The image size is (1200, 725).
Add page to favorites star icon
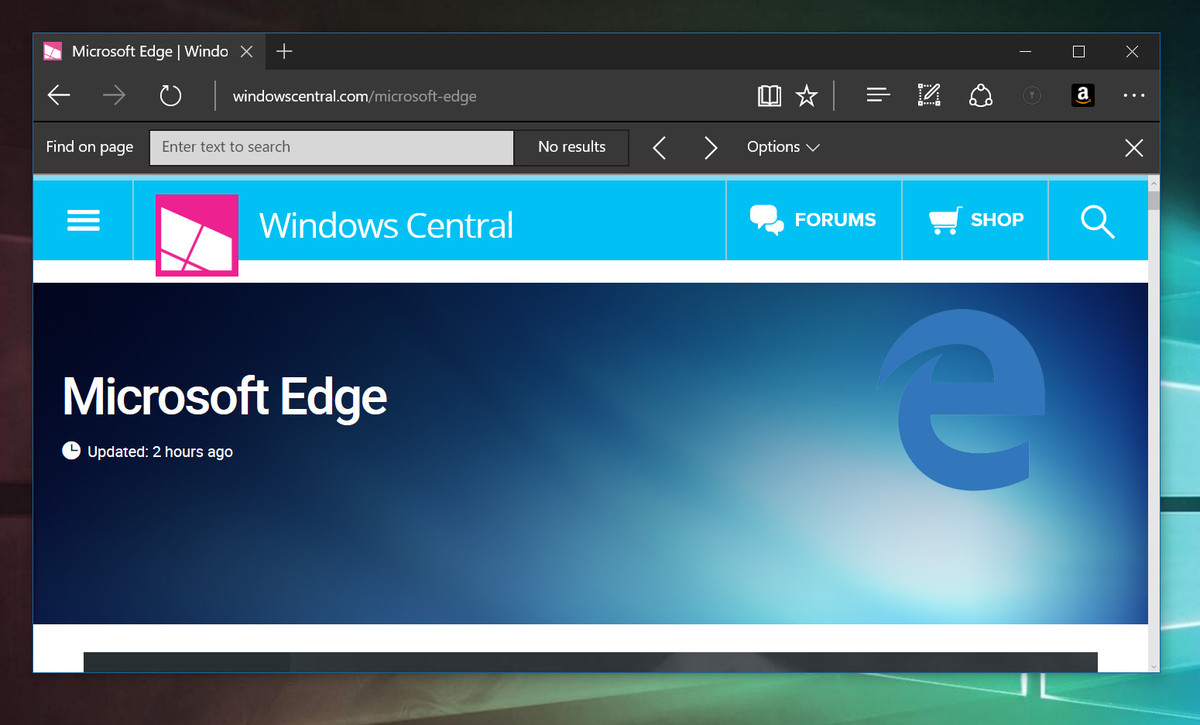tap(806, 96)
